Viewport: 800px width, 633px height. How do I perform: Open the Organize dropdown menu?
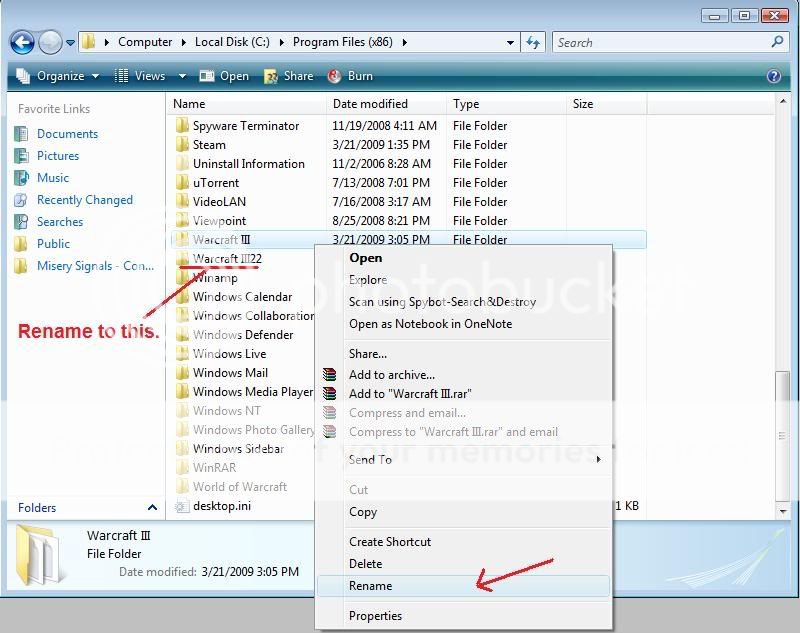[58, 76]
